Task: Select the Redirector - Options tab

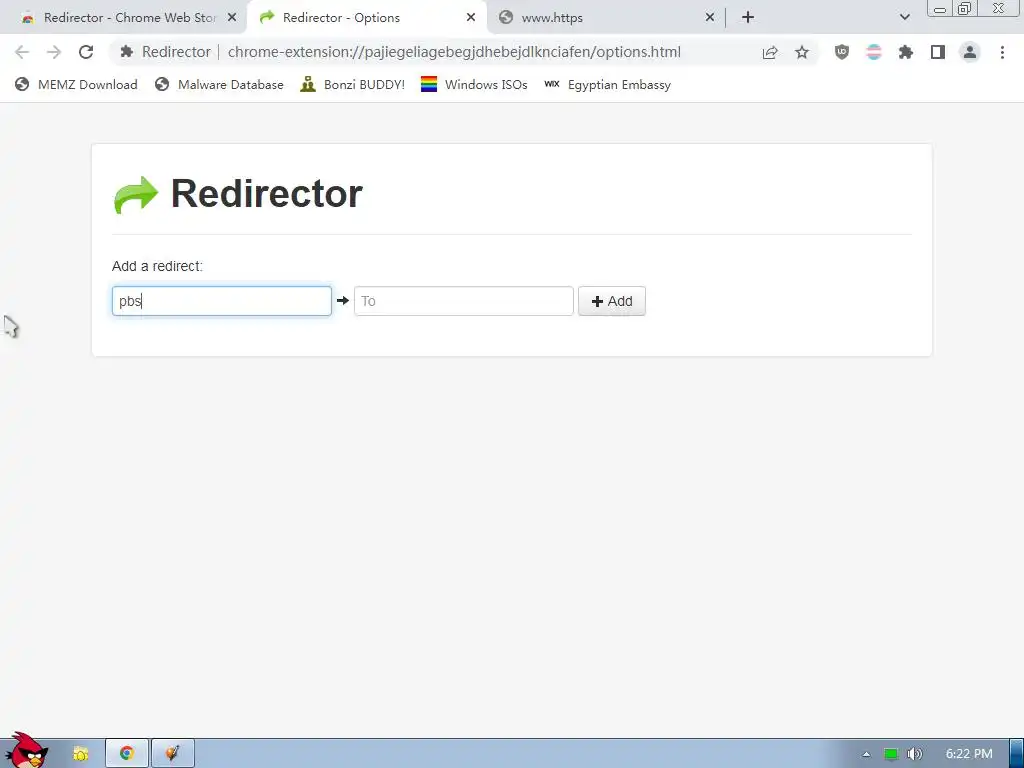Action: [366, 18]
